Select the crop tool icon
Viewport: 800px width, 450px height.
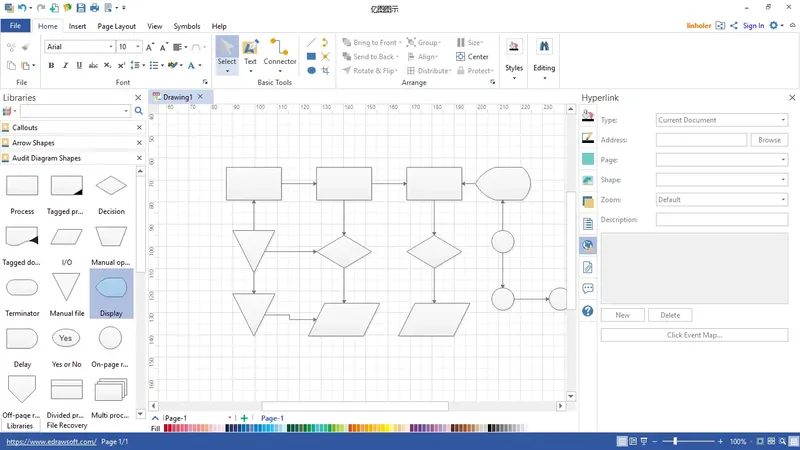click(326, 70)
